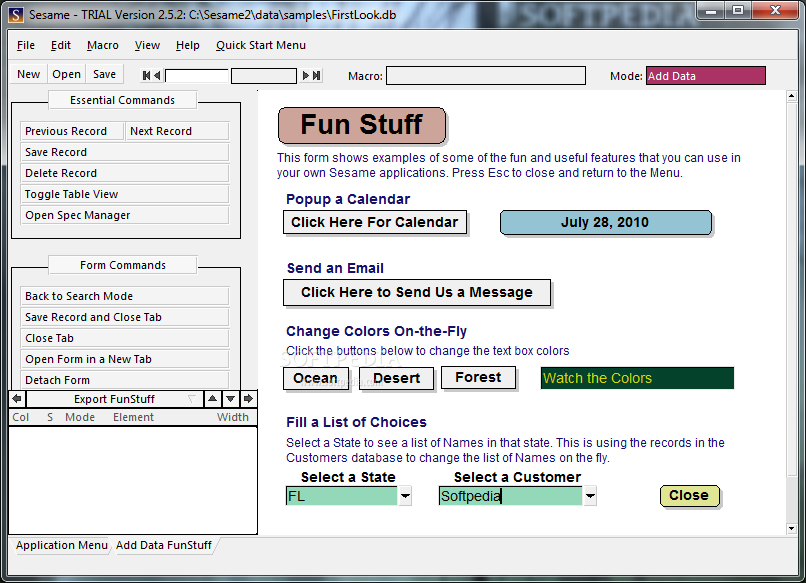The width and height of the screenshot is (806, 583).
Task: Click Here For Calendar button
Action: [375, 222]
